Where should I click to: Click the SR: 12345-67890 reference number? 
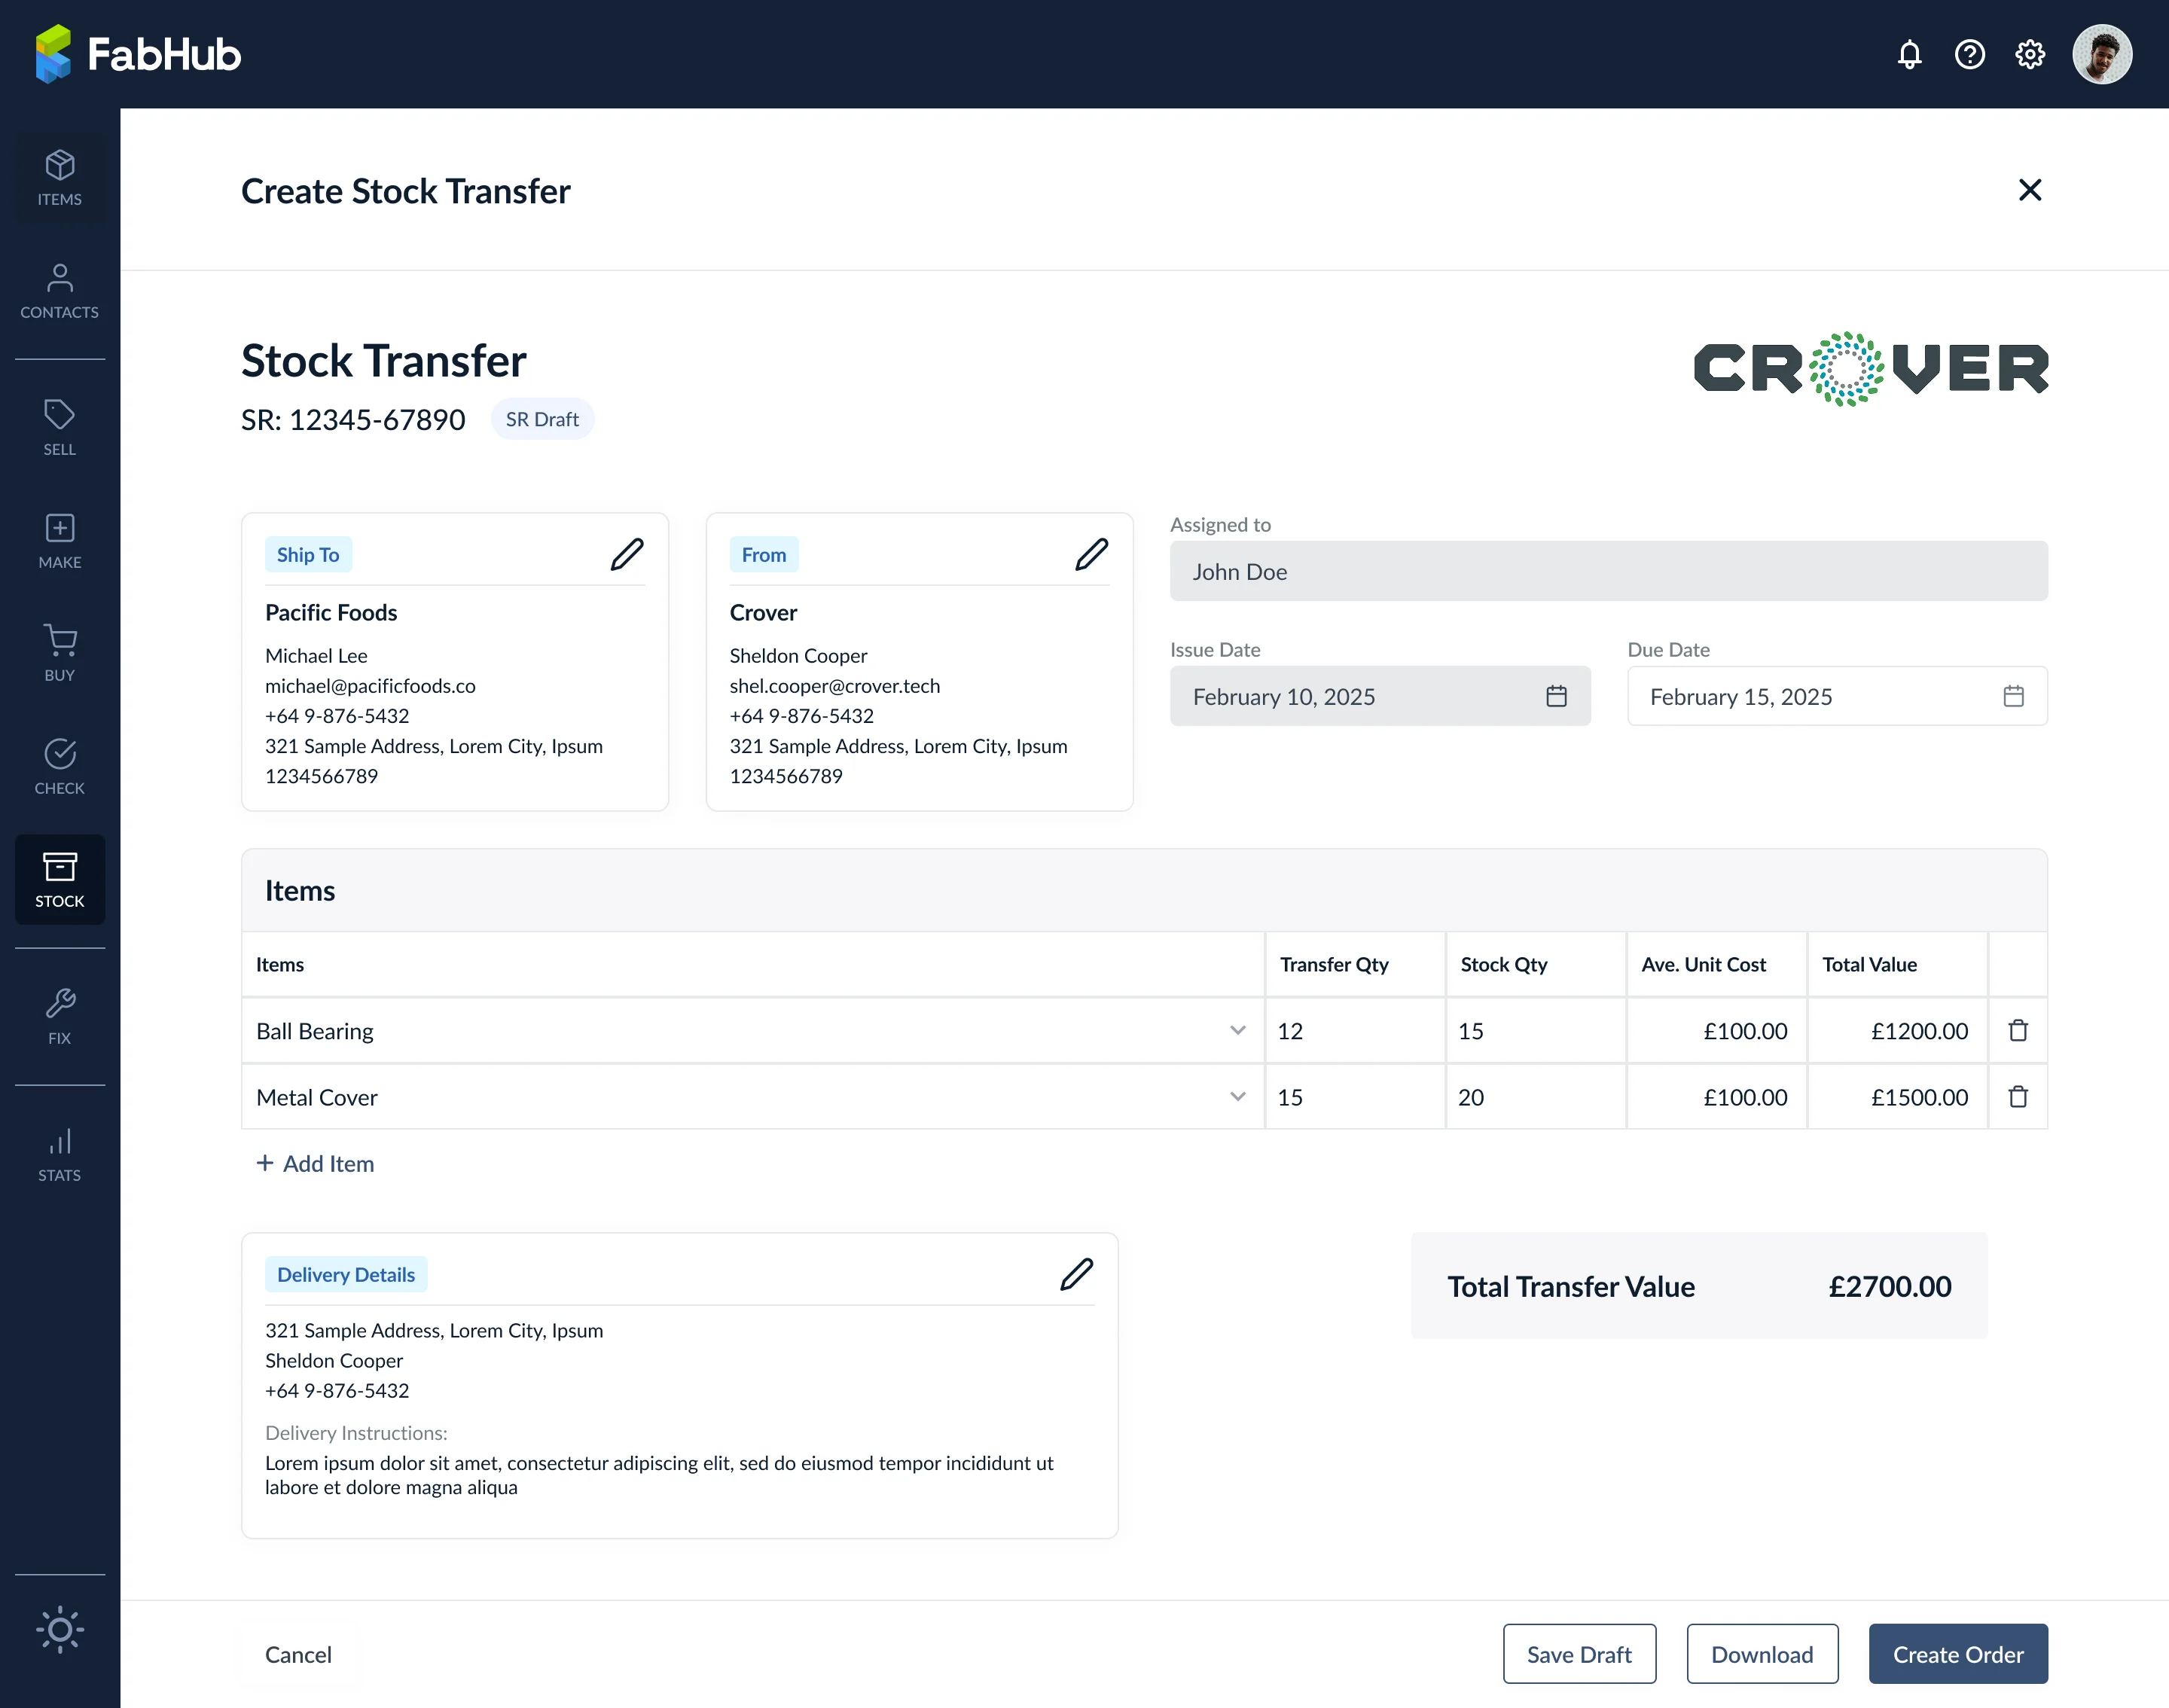pyautogui.click(x=353, y=419)
